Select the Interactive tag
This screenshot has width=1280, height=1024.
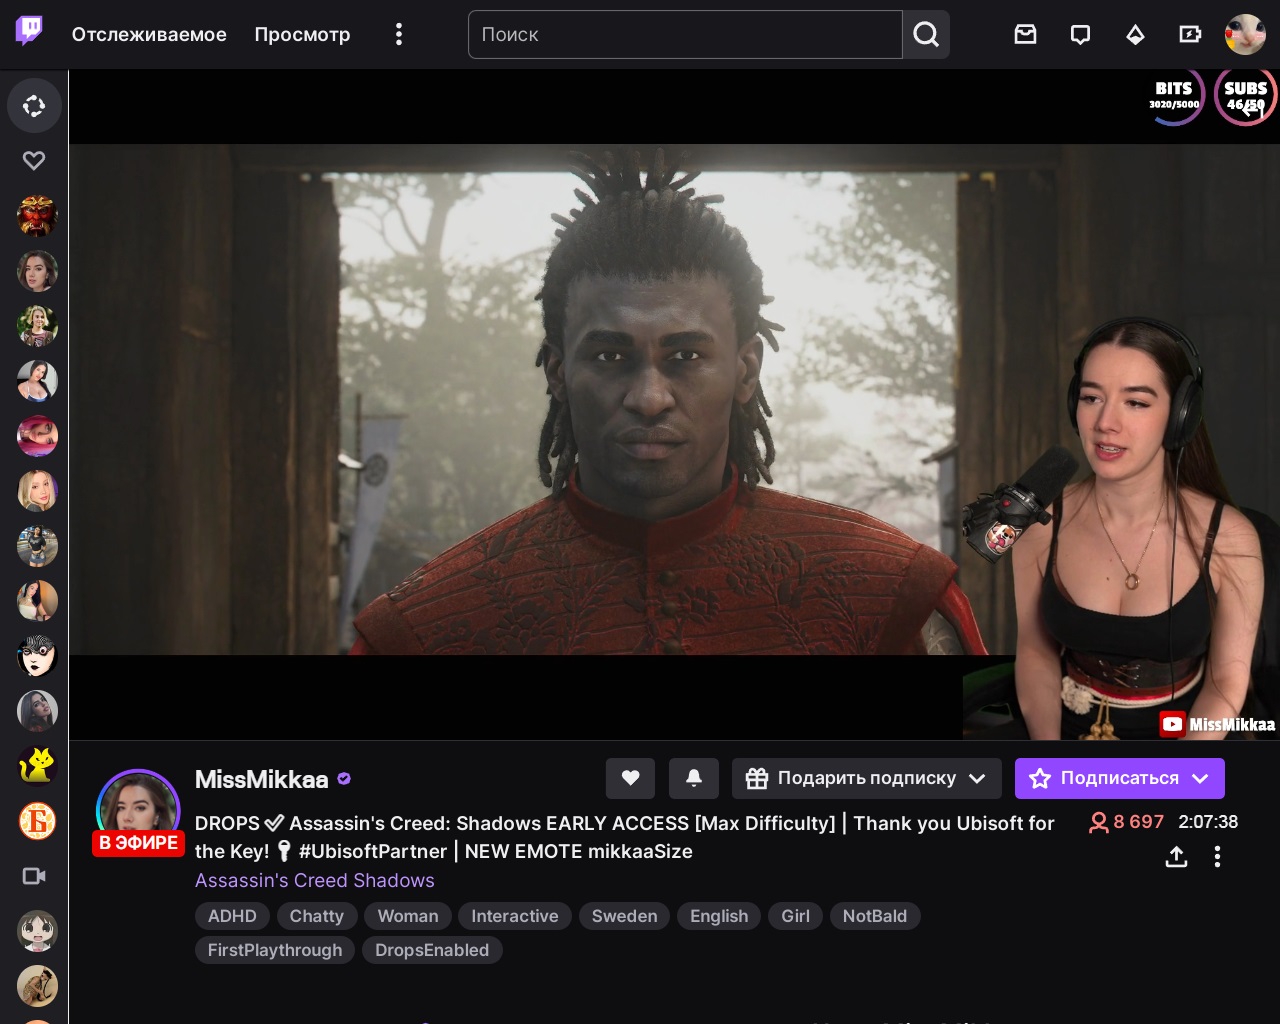tap(515, 916)
